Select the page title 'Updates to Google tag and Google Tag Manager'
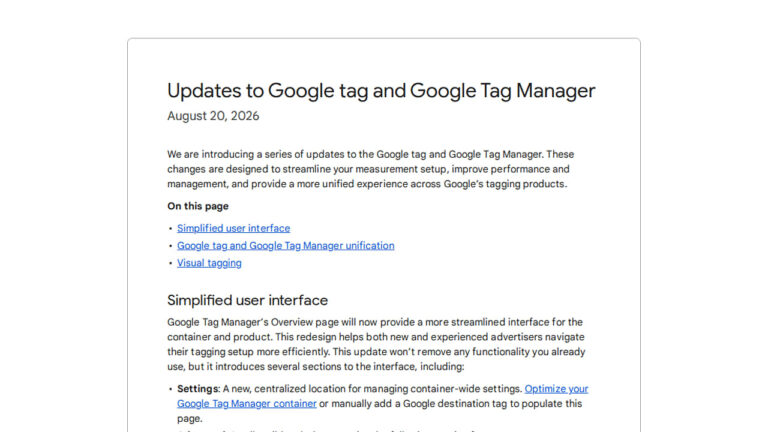Viewport: 768px width, 432px height. click(381, 91)
